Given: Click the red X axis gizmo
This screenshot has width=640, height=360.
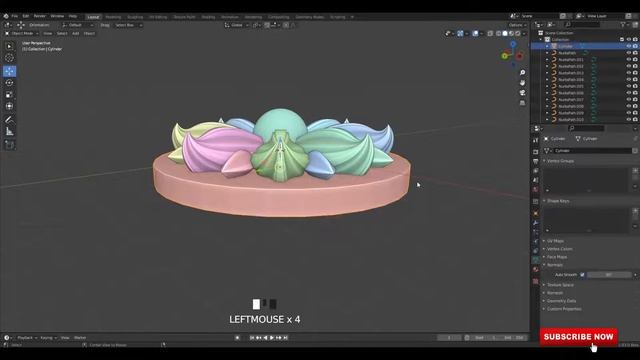Looking at the screenshot, I should [x=520, y=56].
